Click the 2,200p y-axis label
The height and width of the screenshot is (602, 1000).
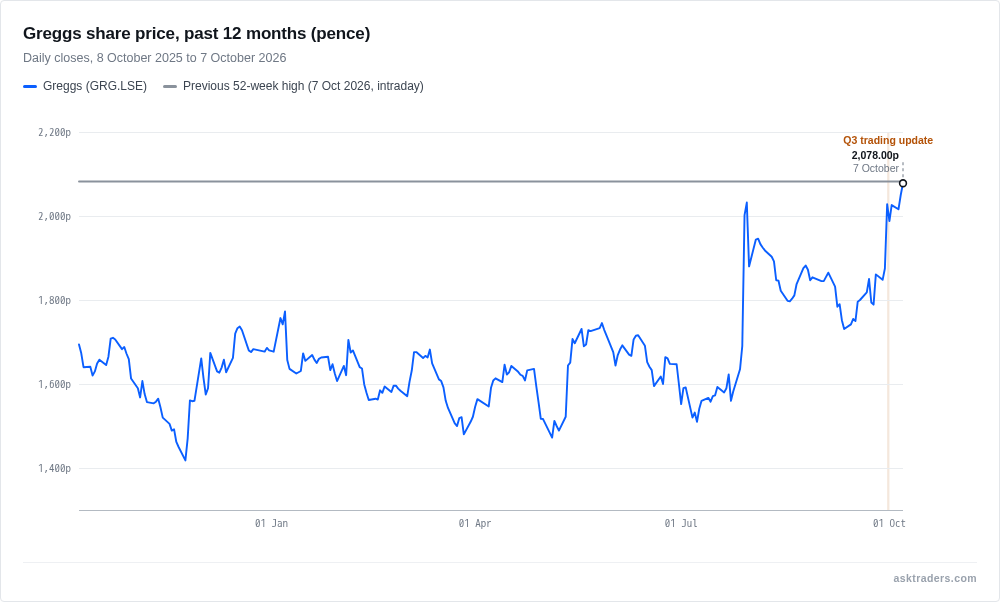pos(54,133)
